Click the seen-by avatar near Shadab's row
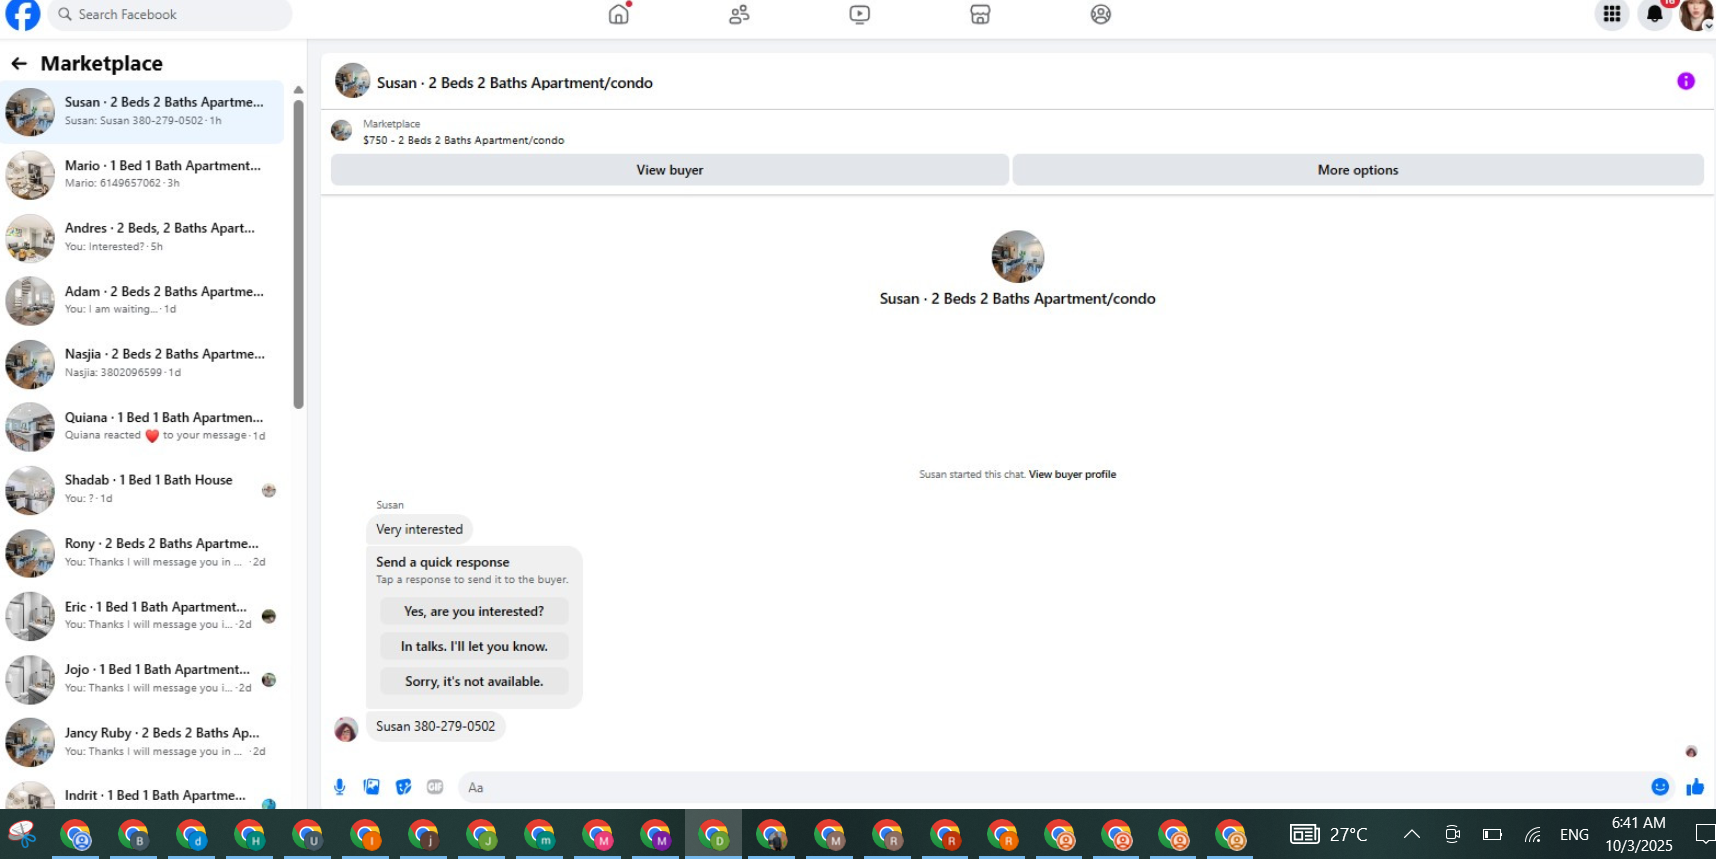Image resolution: width=1716 pixels, height=859 pixels. pos(269,490)
